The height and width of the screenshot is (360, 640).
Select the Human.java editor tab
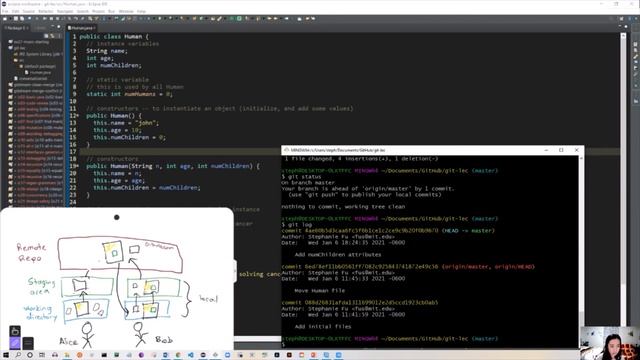click(81, 28)
